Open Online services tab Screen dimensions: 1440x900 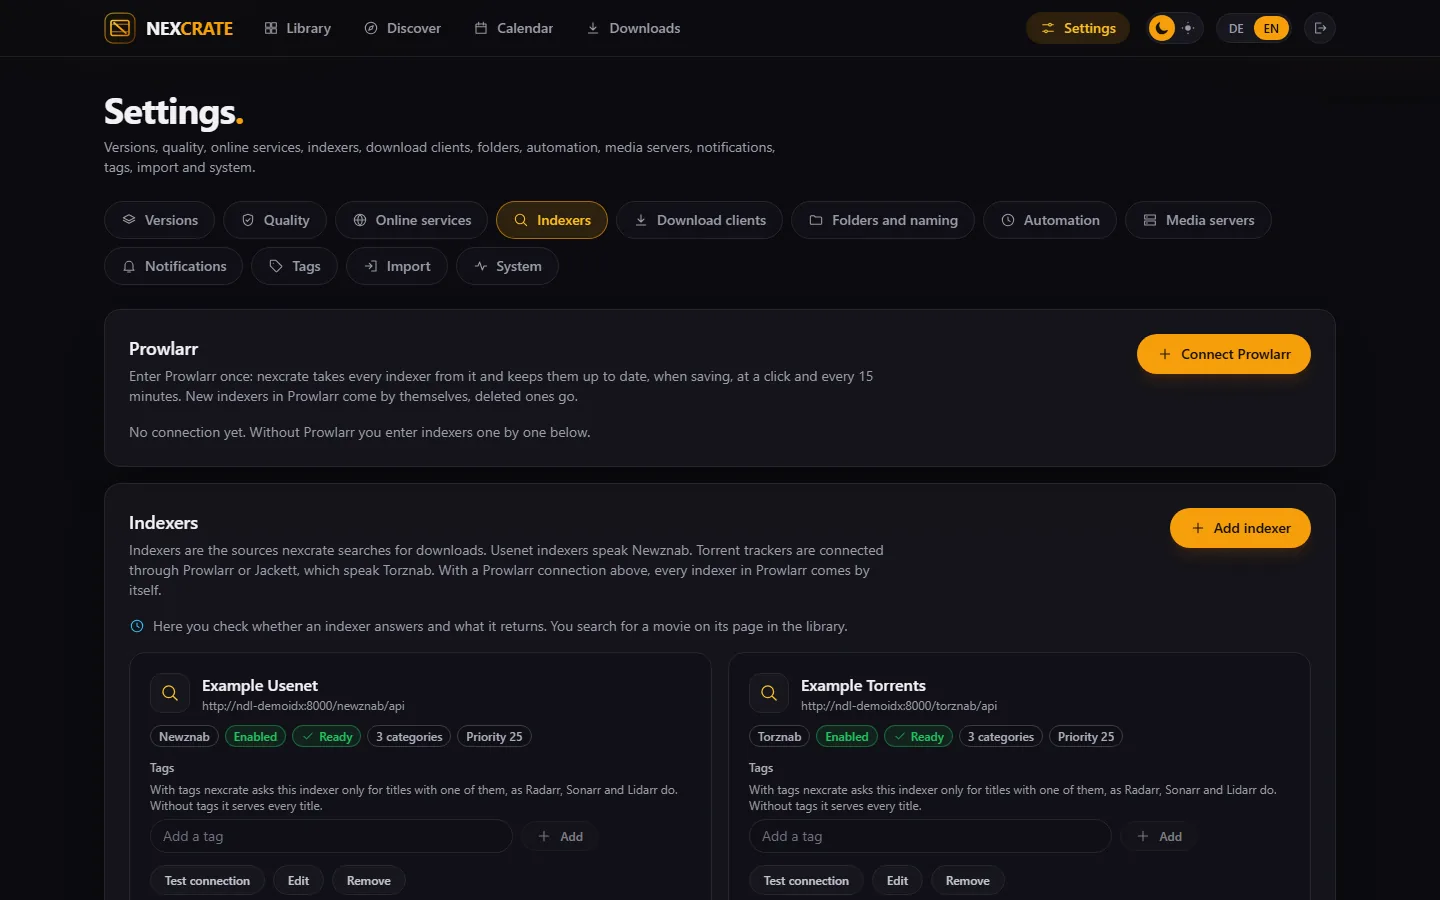click(x=411, y=220)
